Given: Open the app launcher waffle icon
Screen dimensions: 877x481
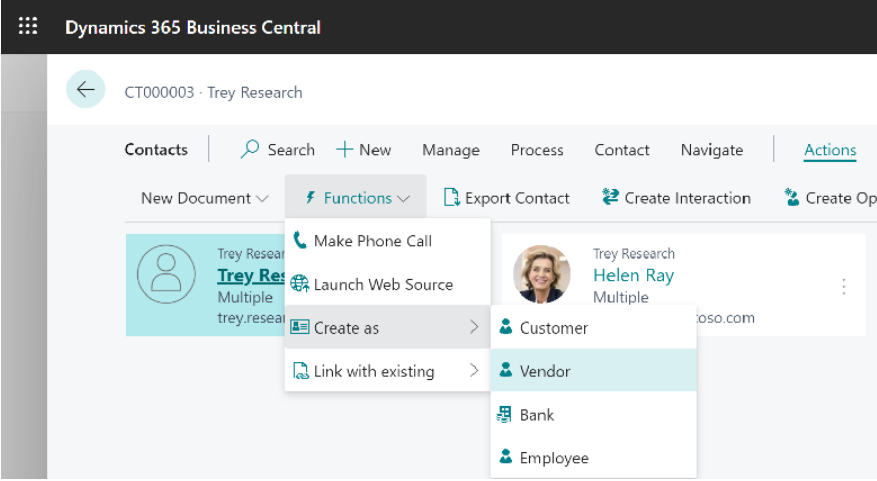Looking at the screenshot, I should (27, 26).
